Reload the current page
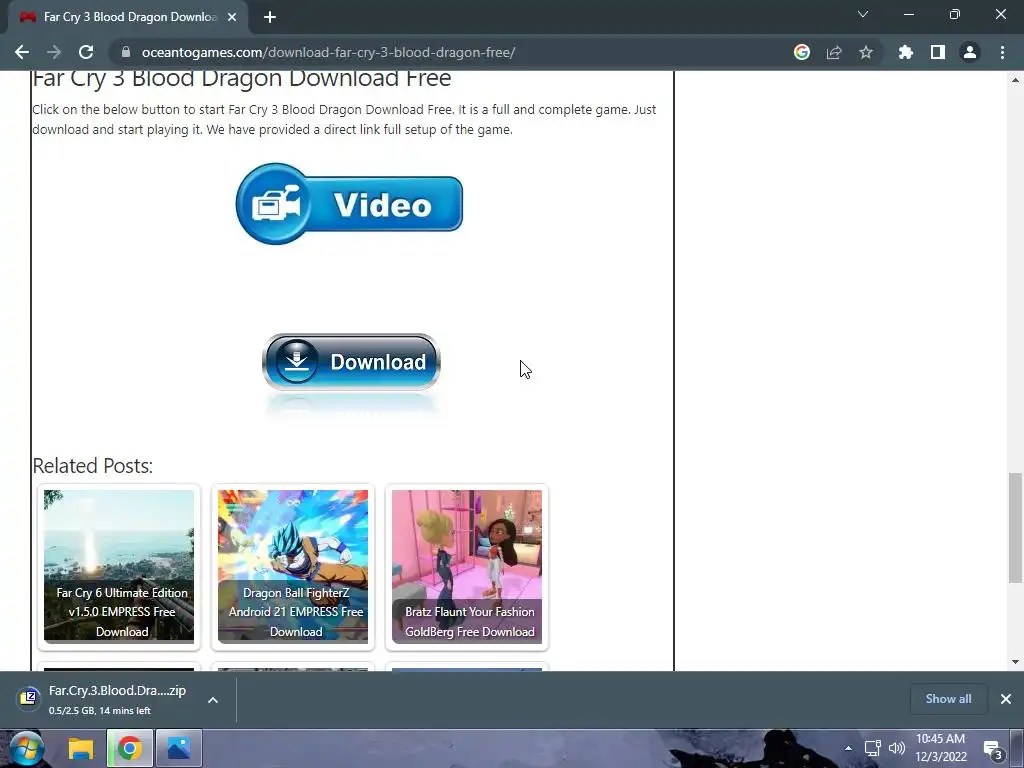 tap(86, 52)
